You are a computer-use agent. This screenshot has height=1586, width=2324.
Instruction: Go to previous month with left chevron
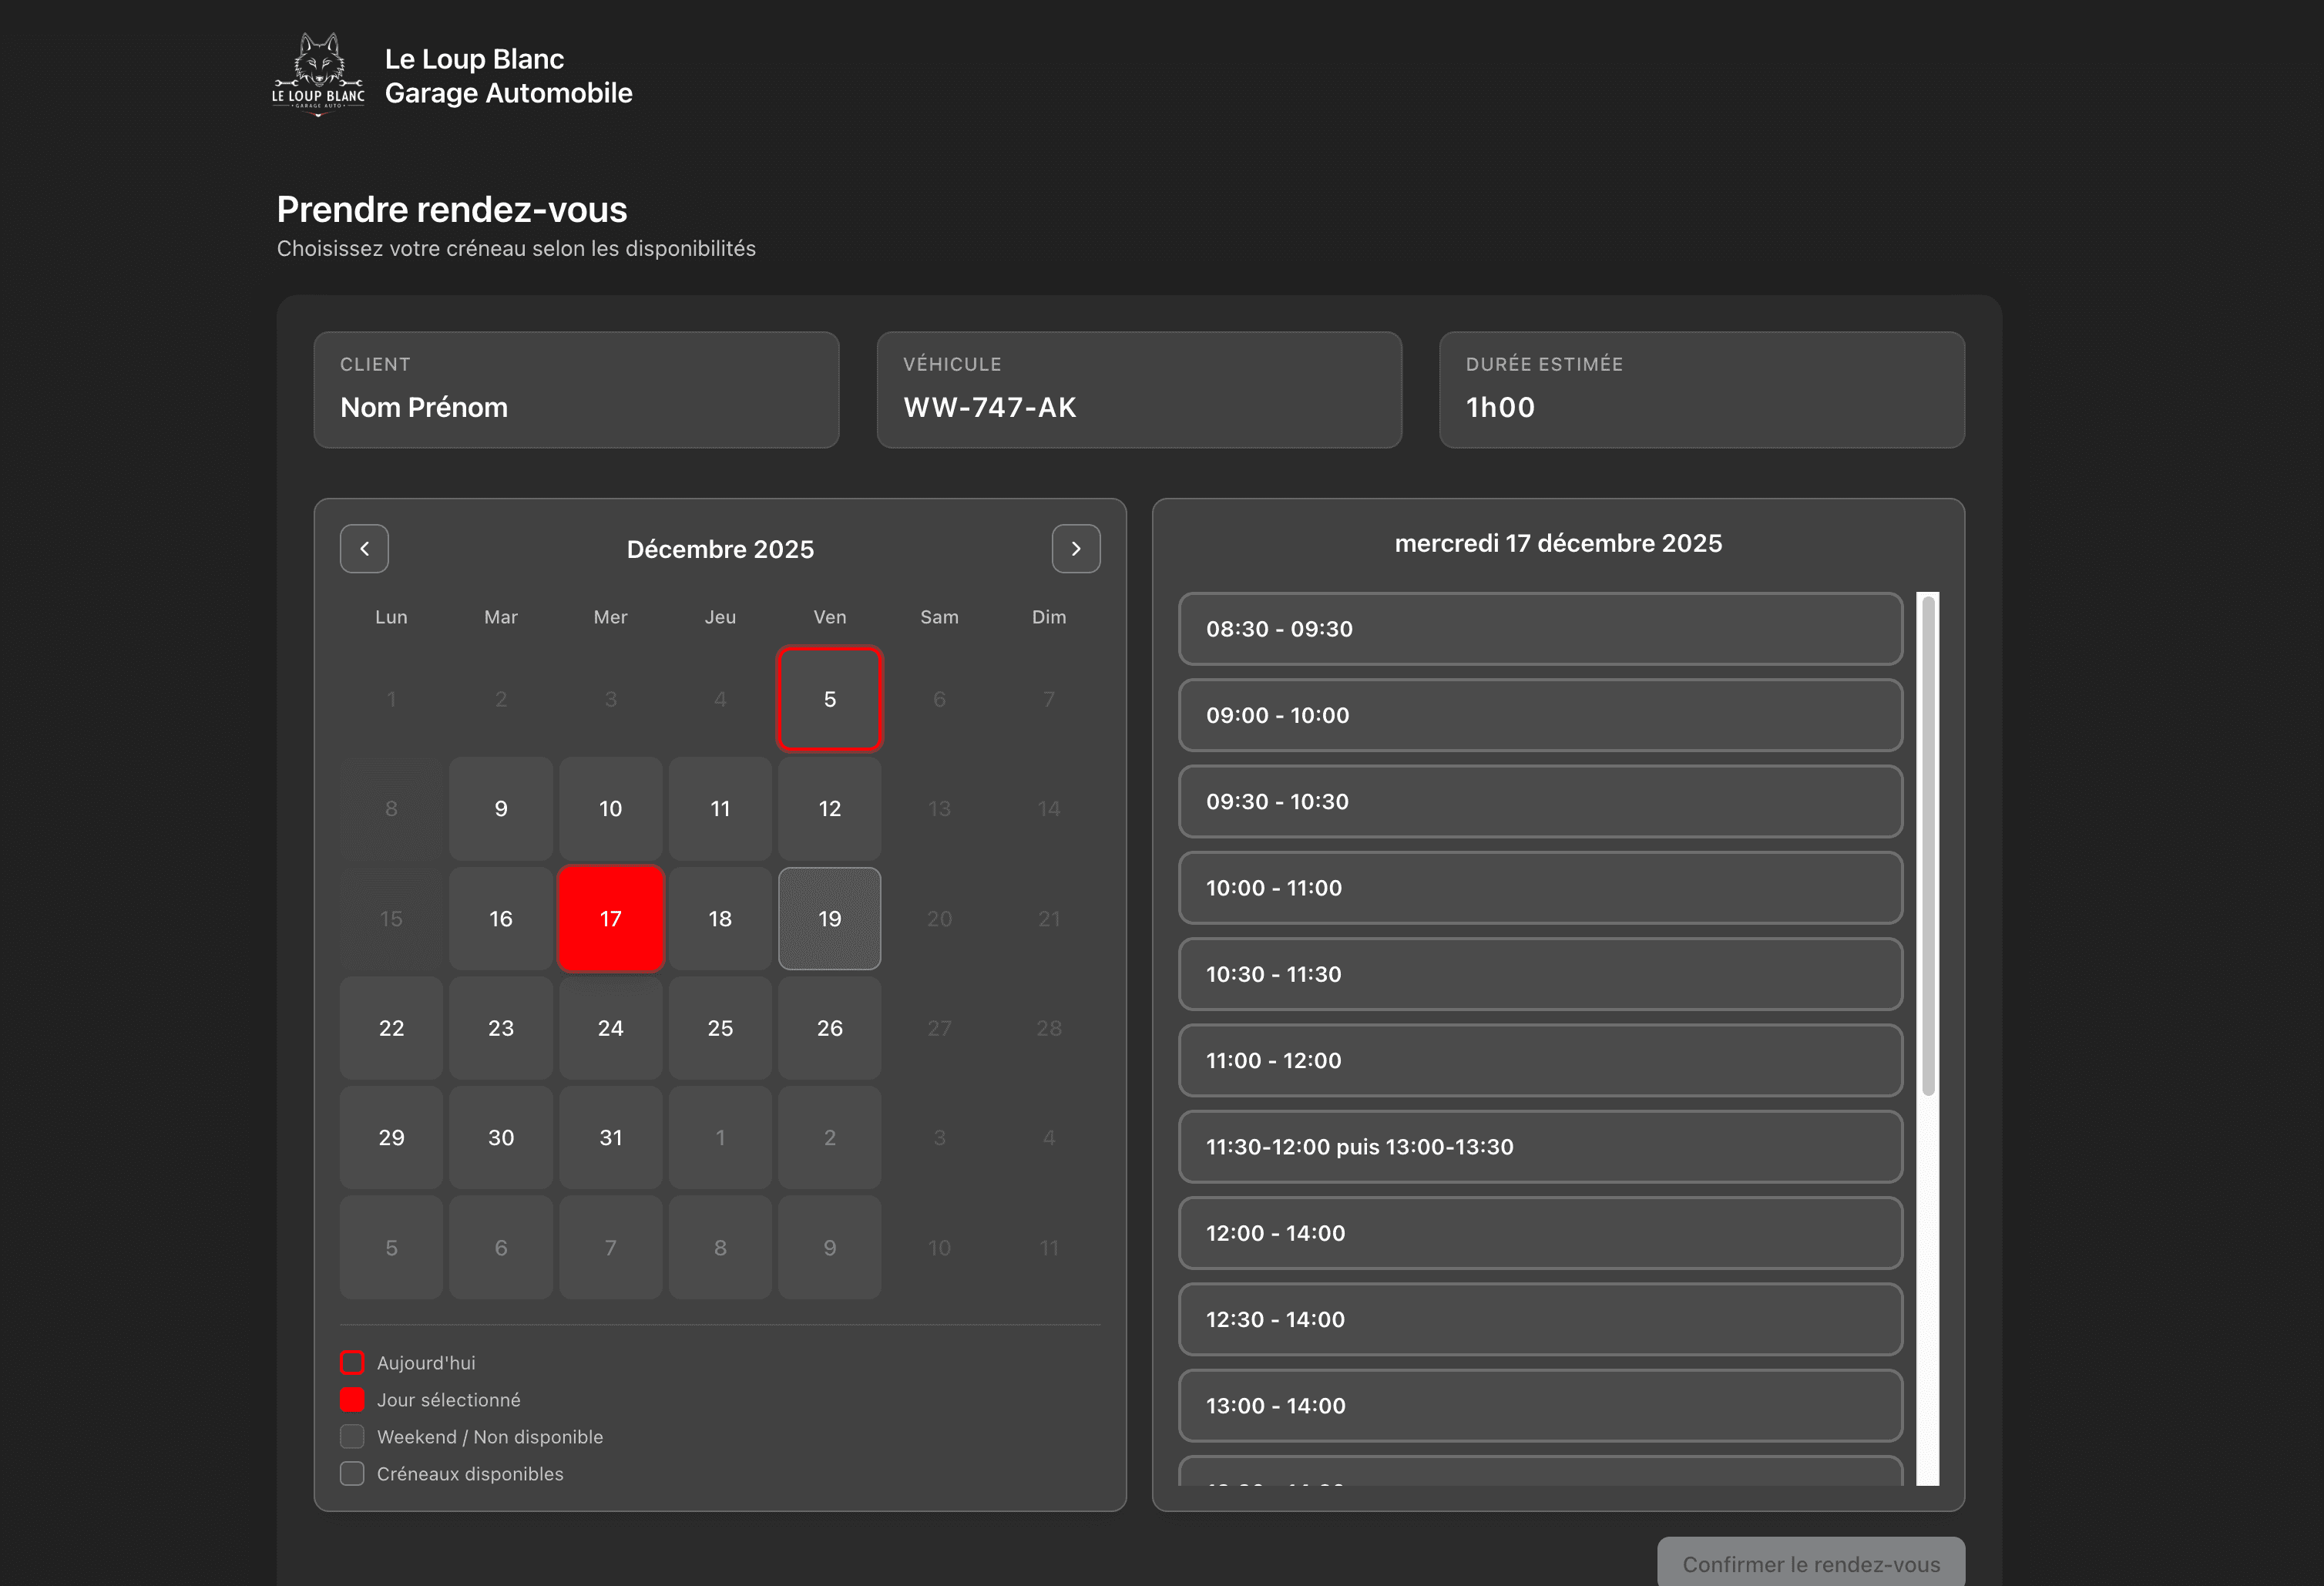point(364,549)
